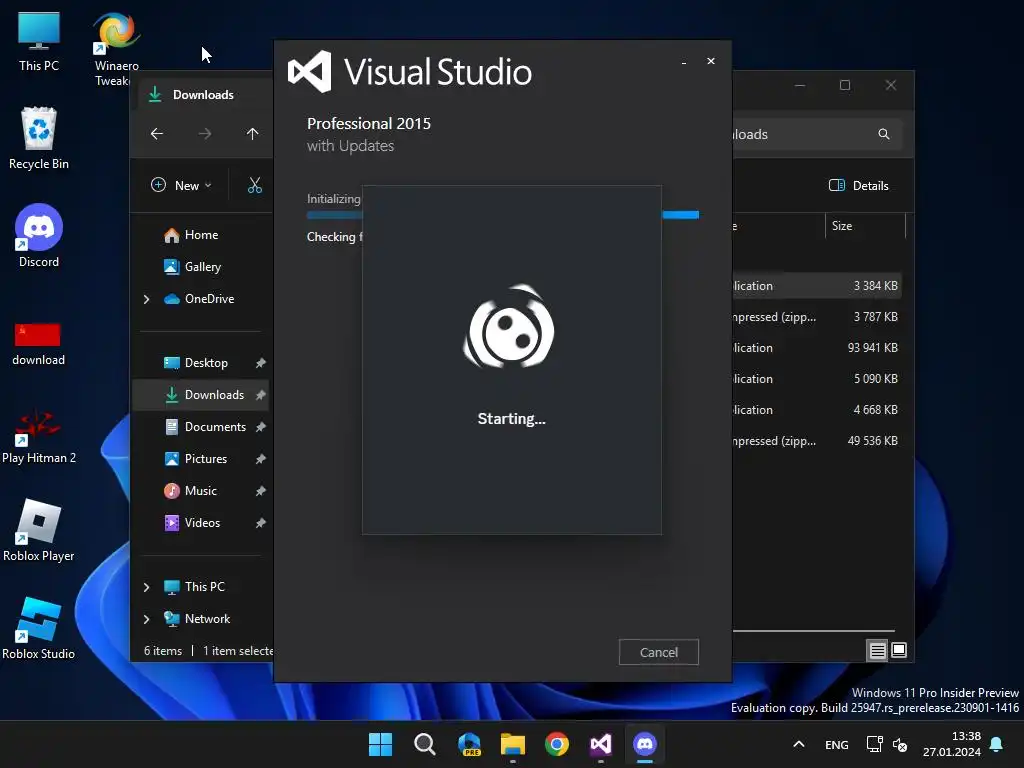Expand the This PC tree node
This screenshot has height=768, width=1024.
click(146, 587)
